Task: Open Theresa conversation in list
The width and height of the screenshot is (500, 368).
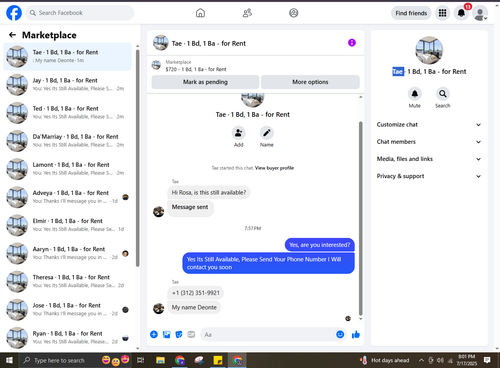Action: coord(68,281)
